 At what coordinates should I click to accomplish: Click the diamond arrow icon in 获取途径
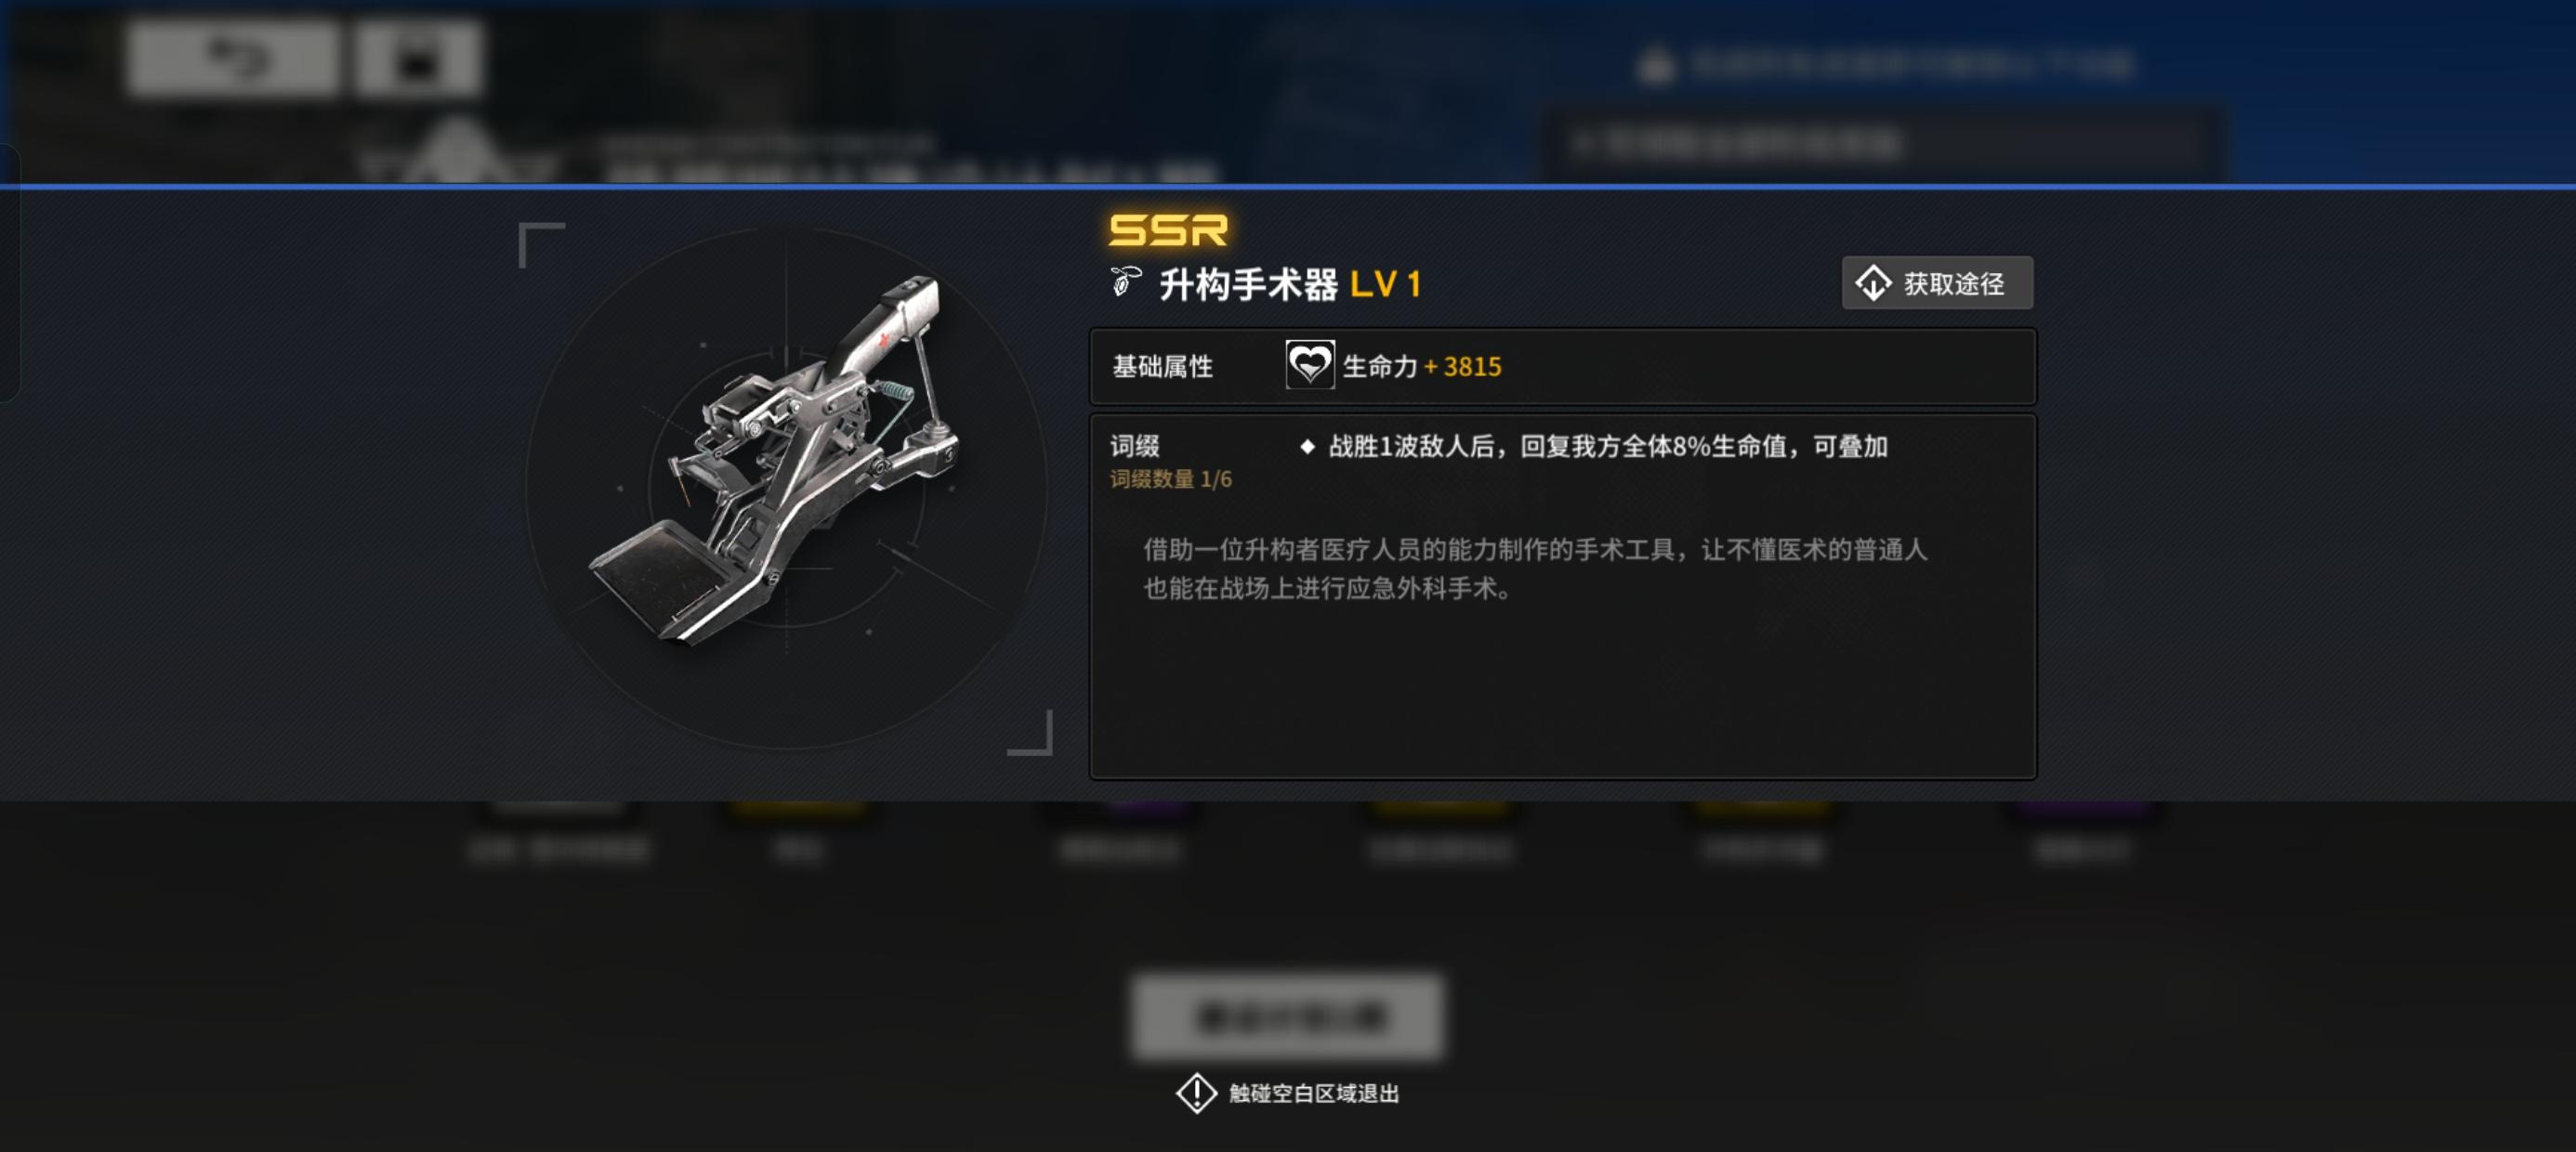pyautogui.click(x=1873, y=283)
